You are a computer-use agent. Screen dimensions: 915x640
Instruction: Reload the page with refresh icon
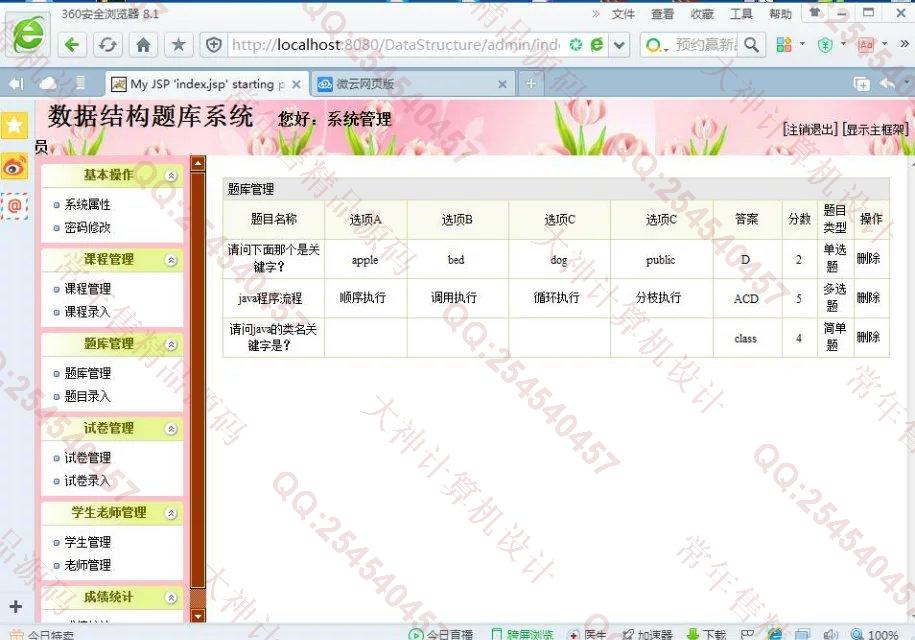point(108,45)
